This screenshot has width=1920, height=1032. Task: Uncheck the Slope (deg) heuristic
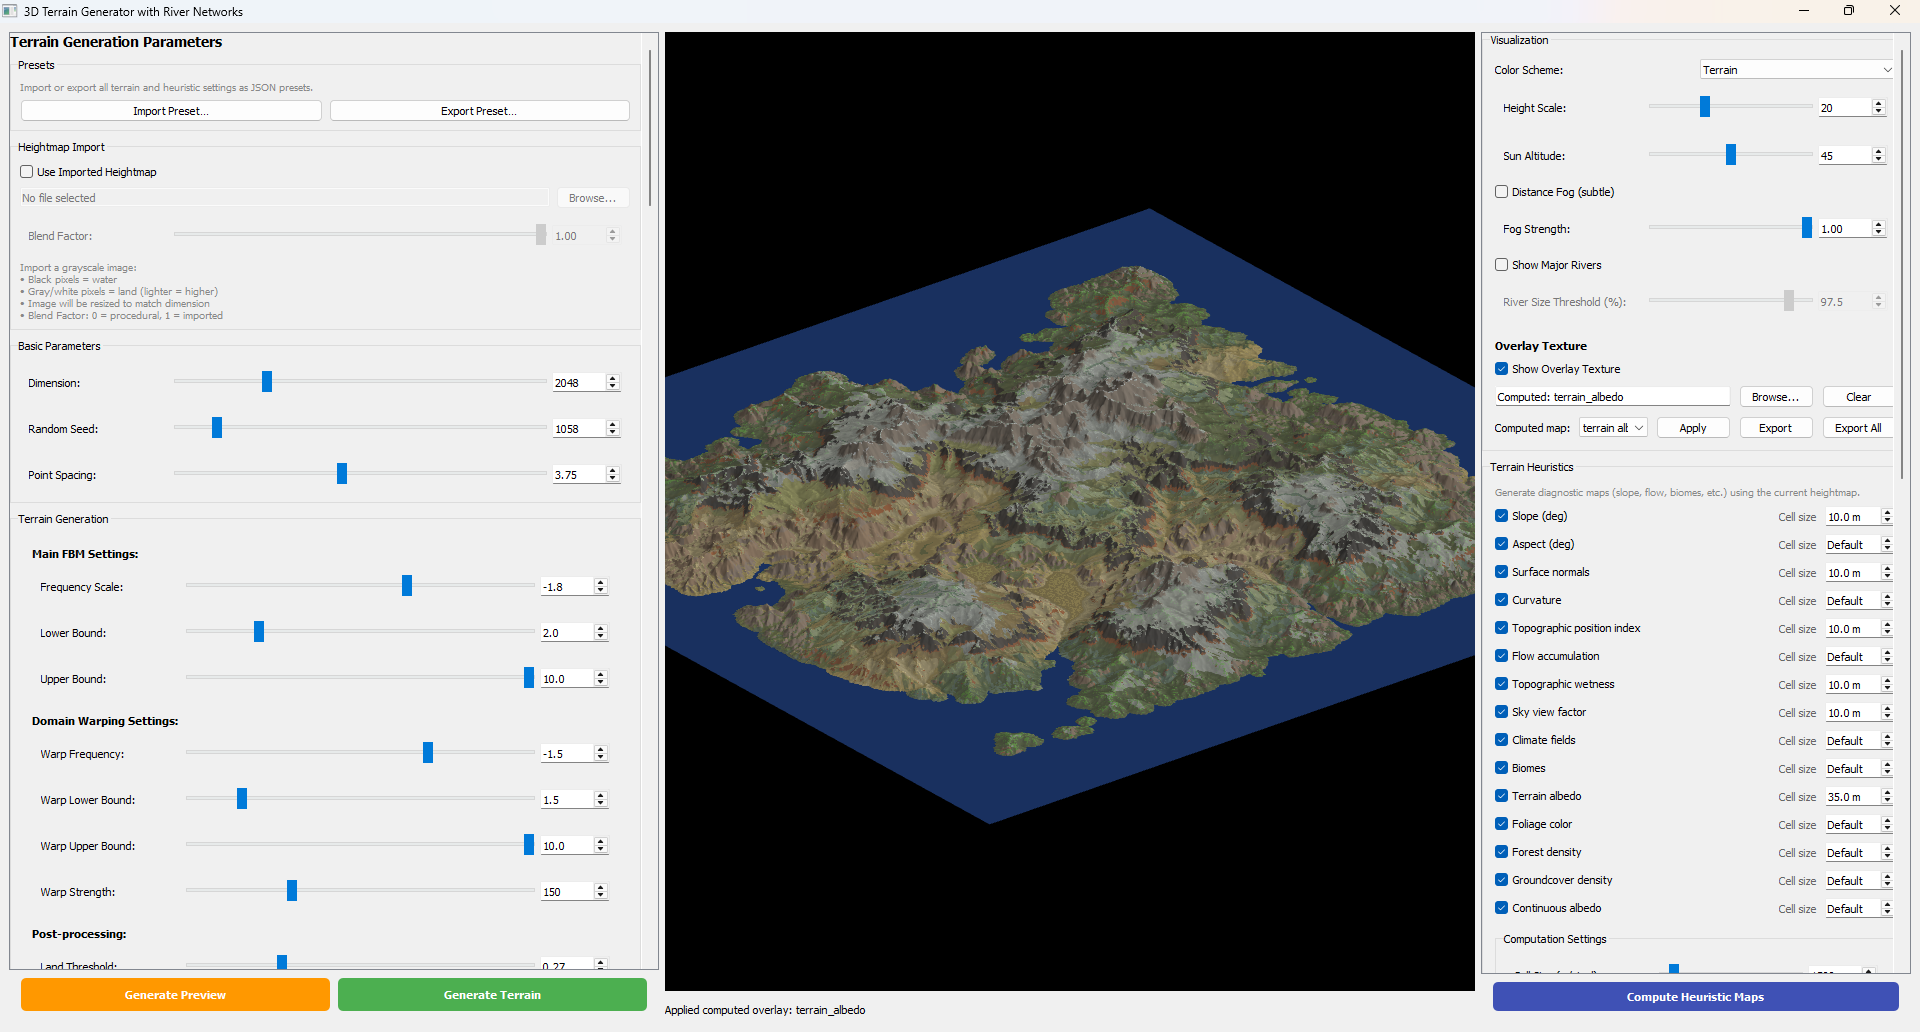(1501, 516)
